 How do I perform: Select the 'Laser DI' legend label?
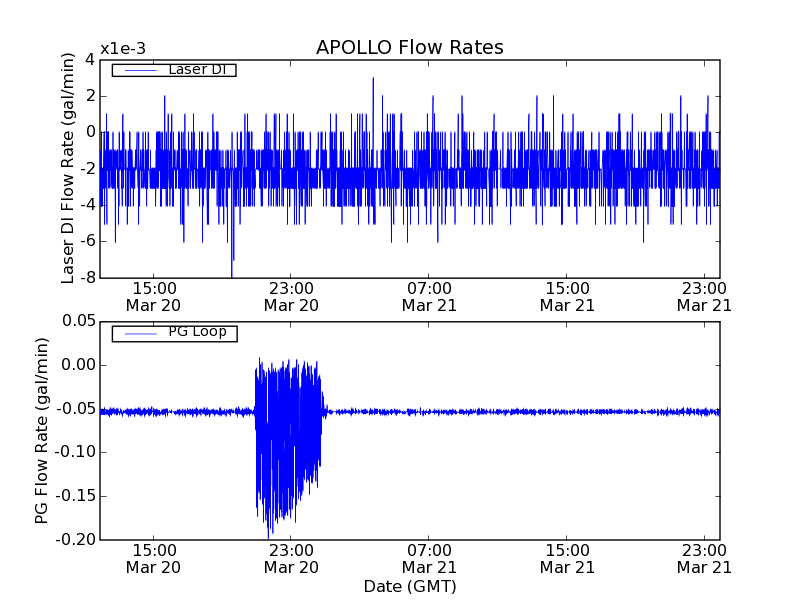coord(197,69)
